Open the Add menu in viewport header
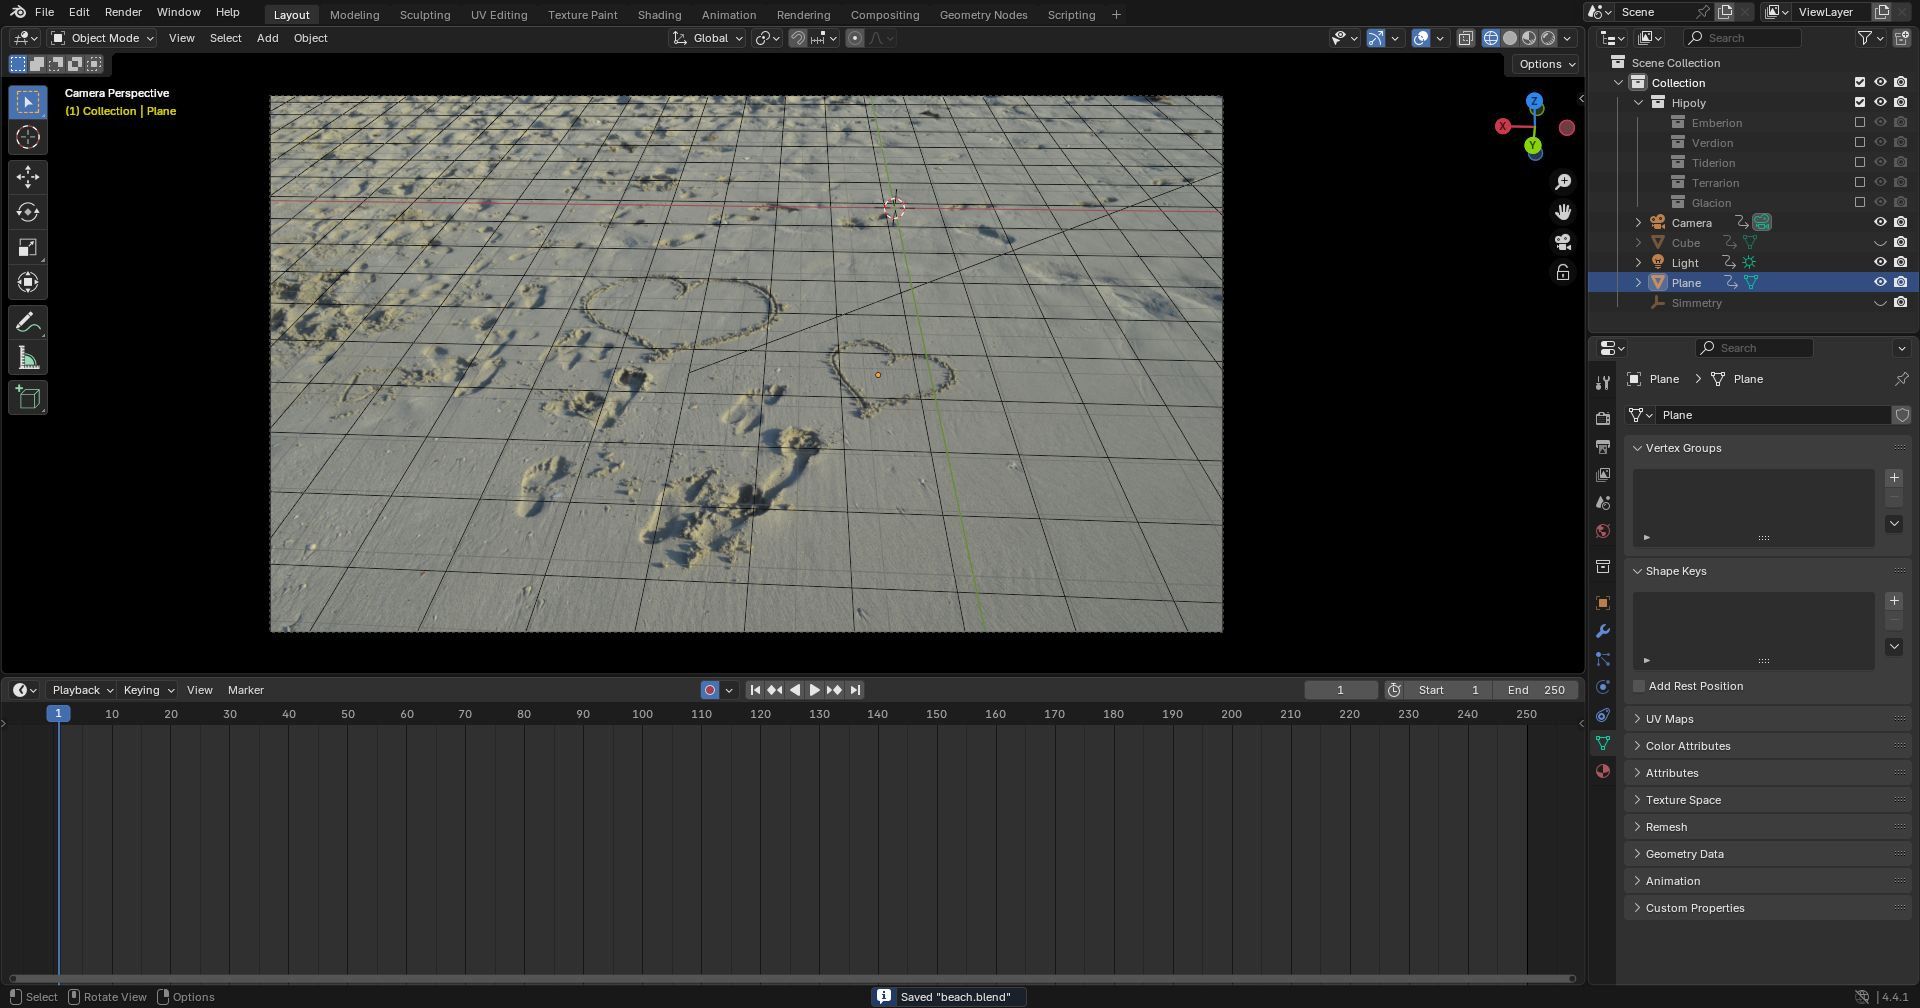Viewport: 1920px width, 1008px height. click(x=267, y=38)
